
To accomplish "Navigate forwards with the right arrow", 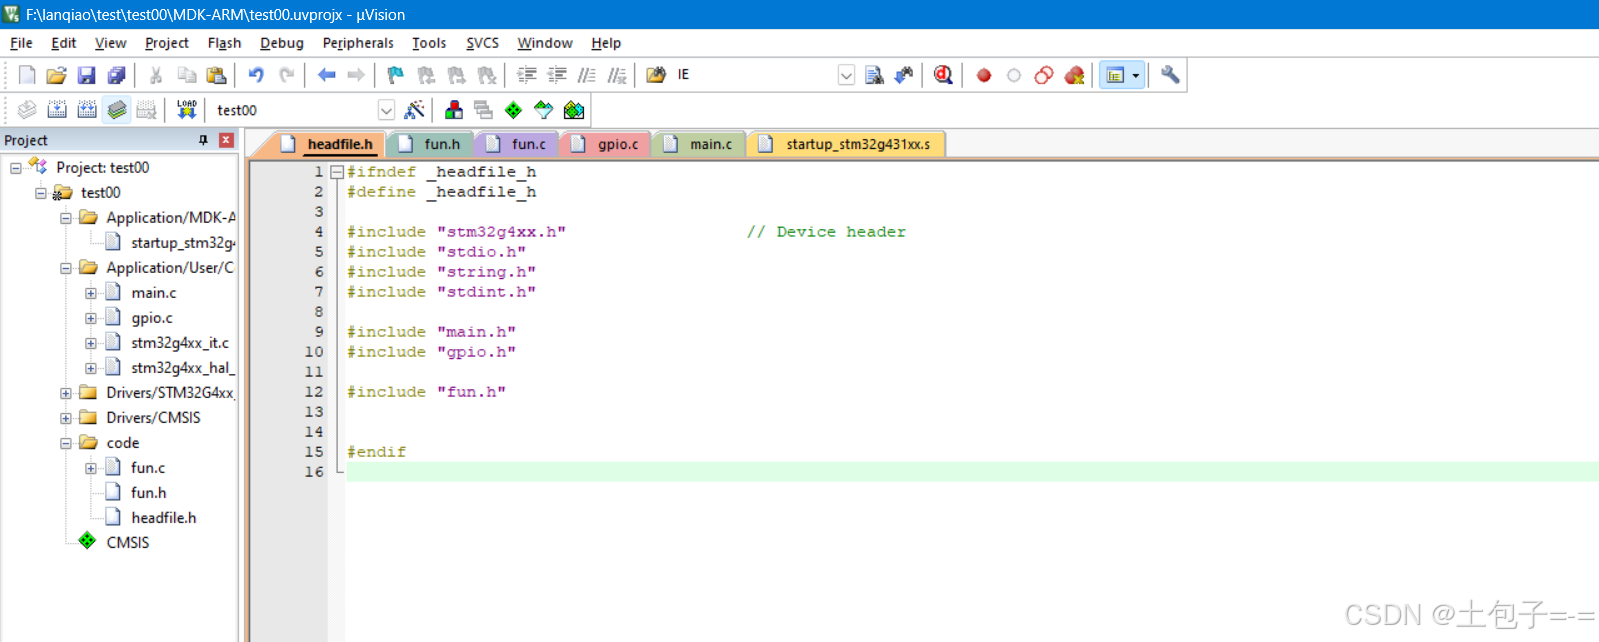I will tap(356, 75).
